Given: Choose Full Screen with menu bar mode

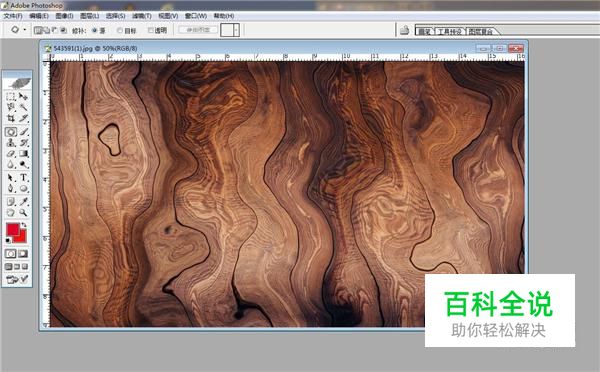Looking at the screenshot, I should coord(17,267).
